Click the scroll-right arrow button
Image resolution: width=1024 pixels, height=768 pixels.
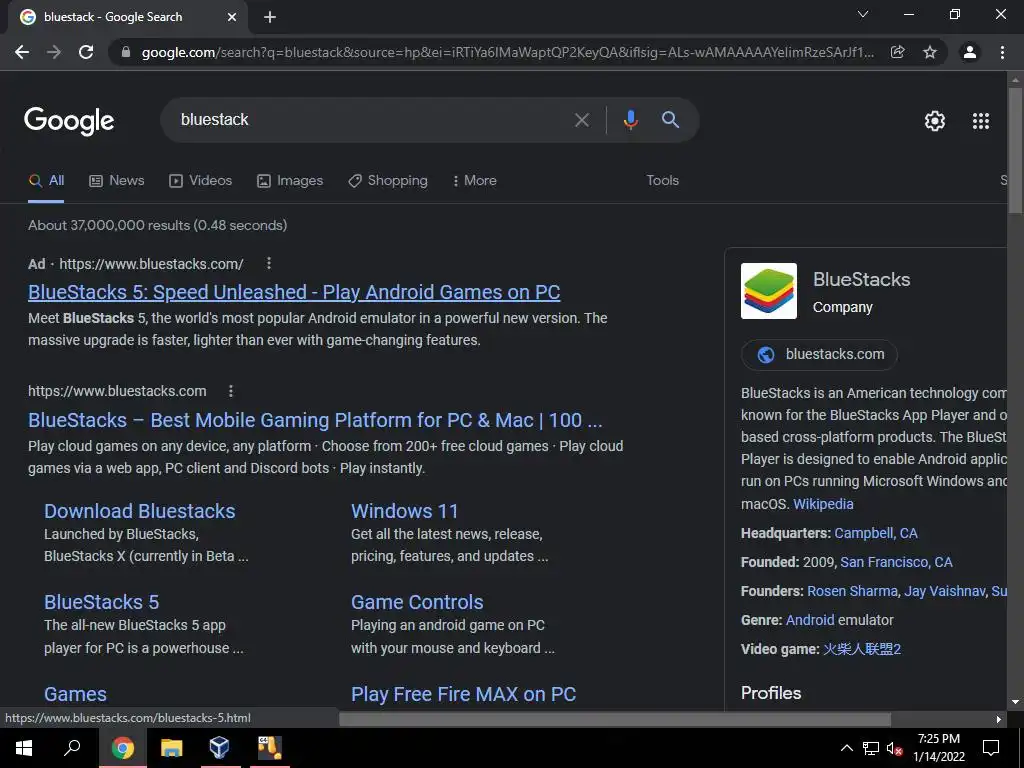point(999,719)
